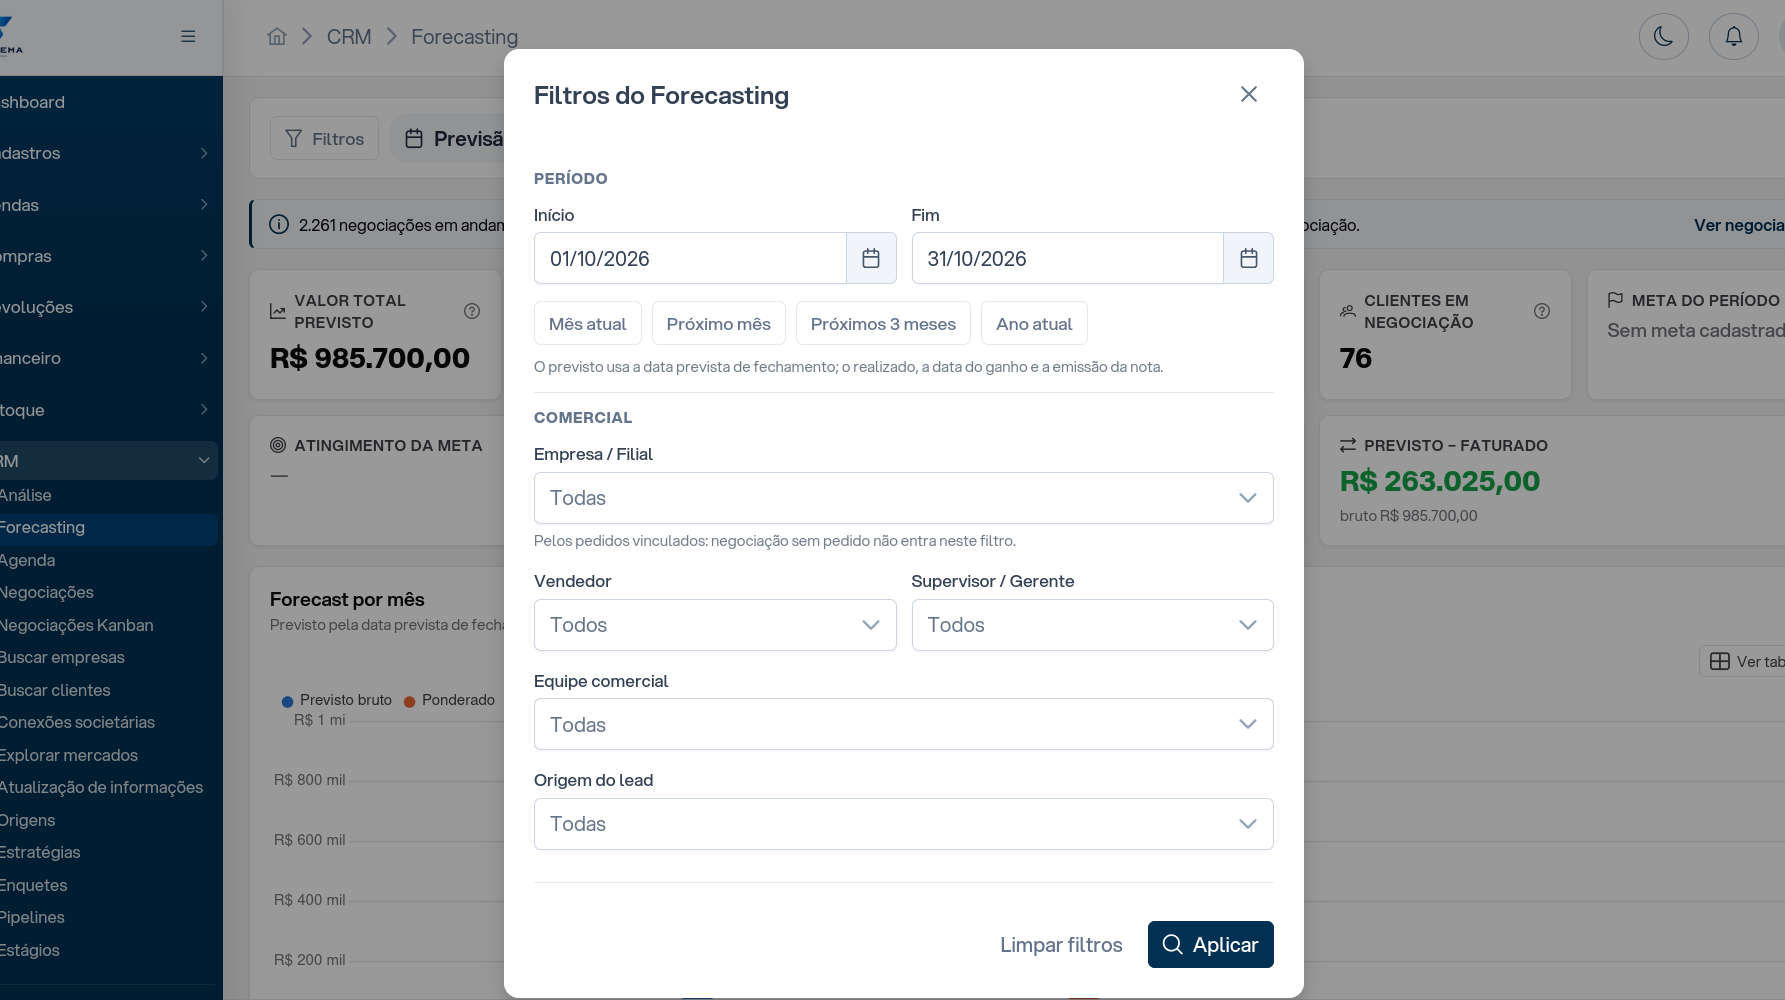The image size is (1785, 1000).
Task: Go home via the breadcrumb house icon
Action: pos(277,37)
